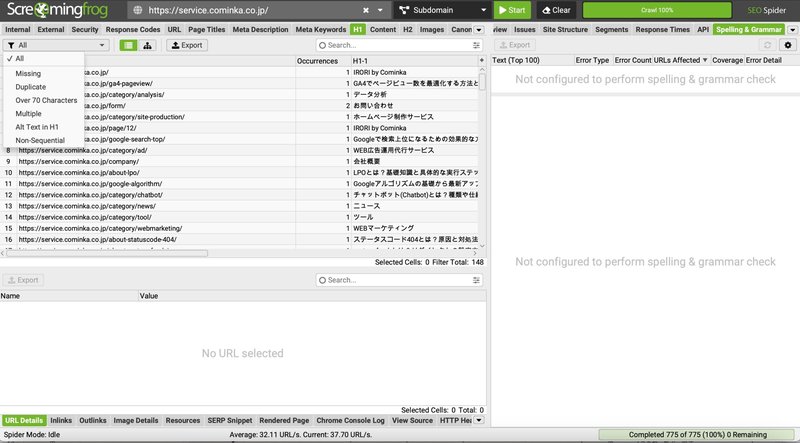This screenshot has height=443, width=800.
Task: Select the Missing filter option
Action: pyautogui.click(x=29, y=73)
